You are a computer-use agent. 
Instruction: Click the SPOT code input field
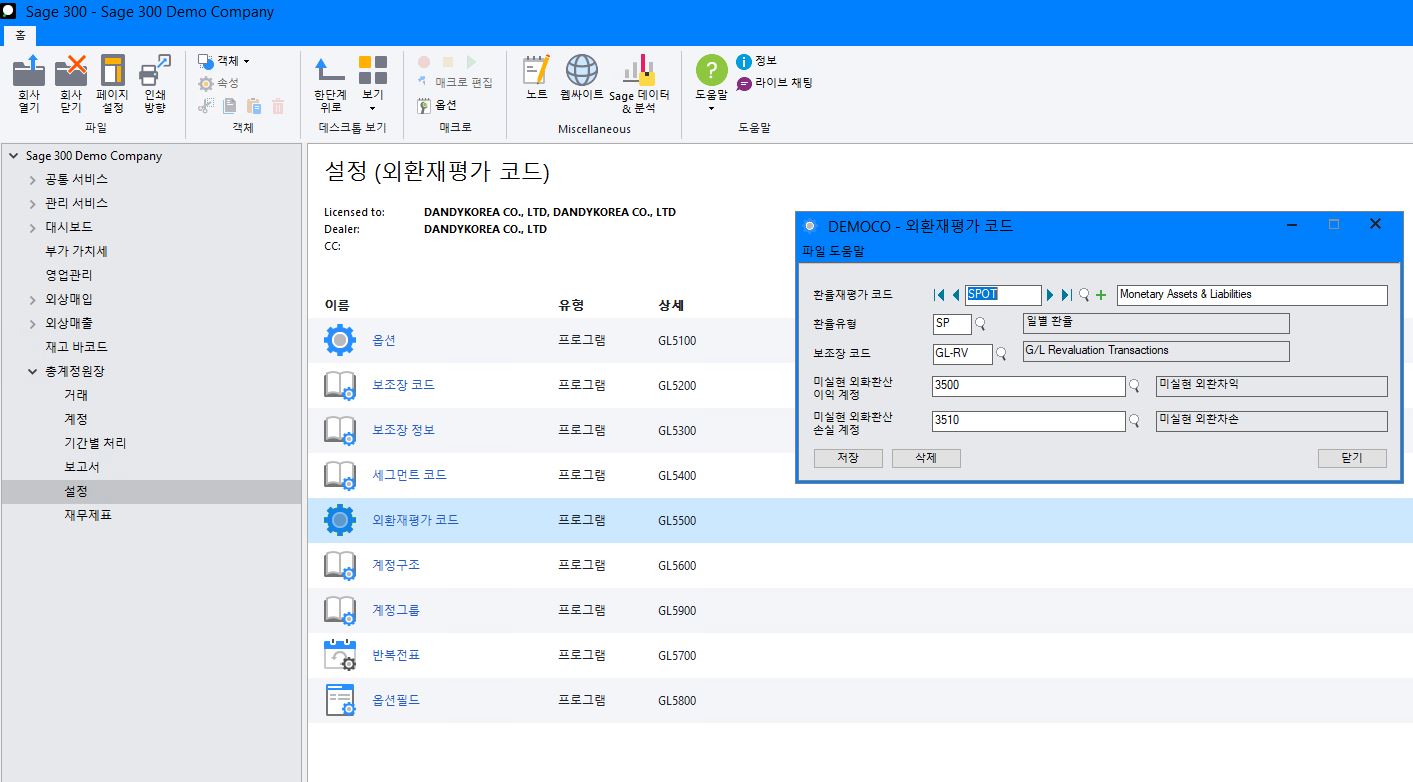point(1003,295)
